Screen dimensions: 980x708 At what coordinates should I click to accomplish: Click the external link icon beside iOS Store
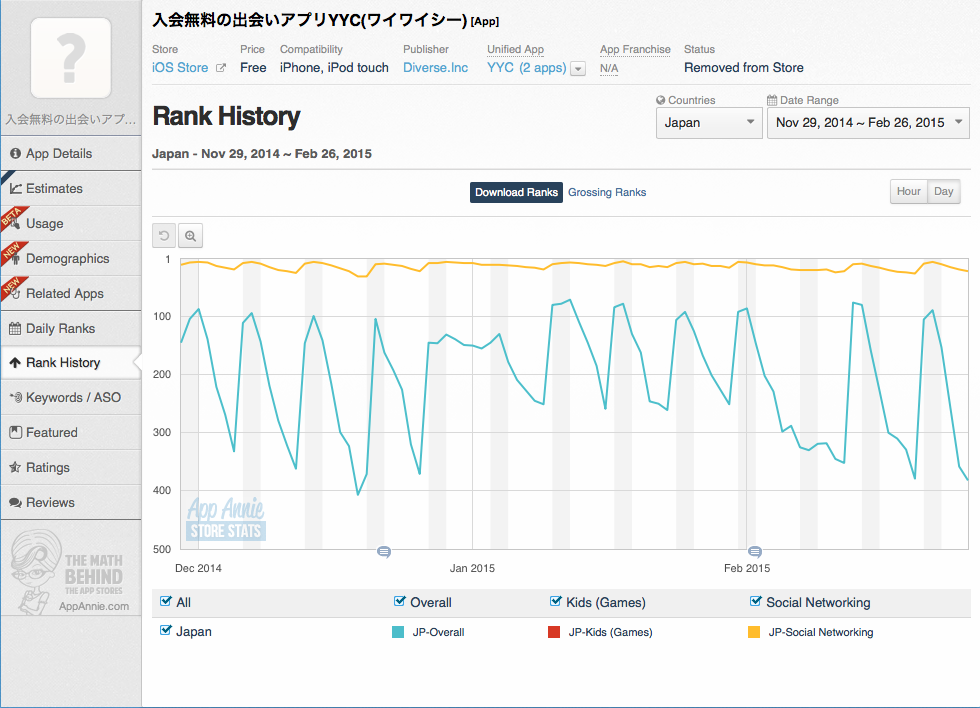pos(221,68)
